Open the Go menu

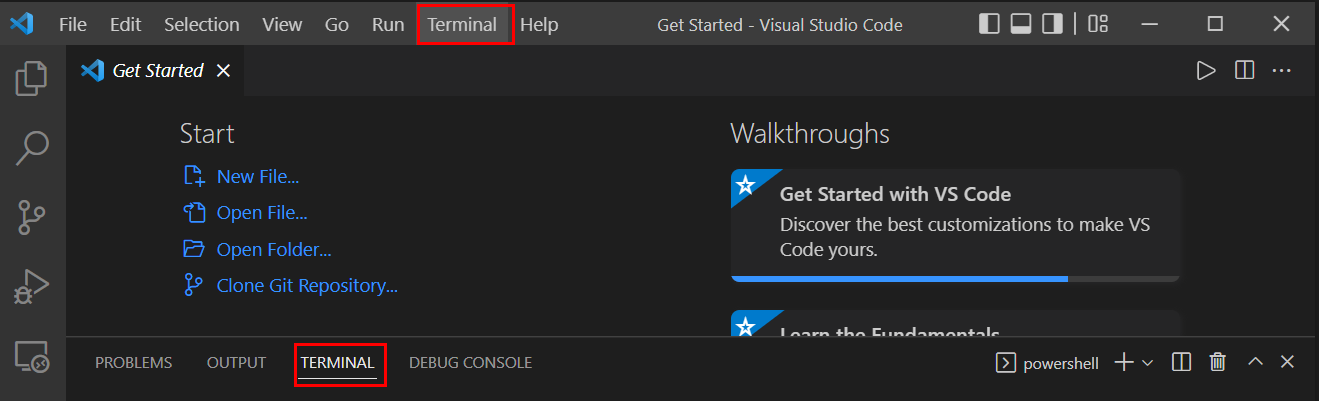point(337,24)
